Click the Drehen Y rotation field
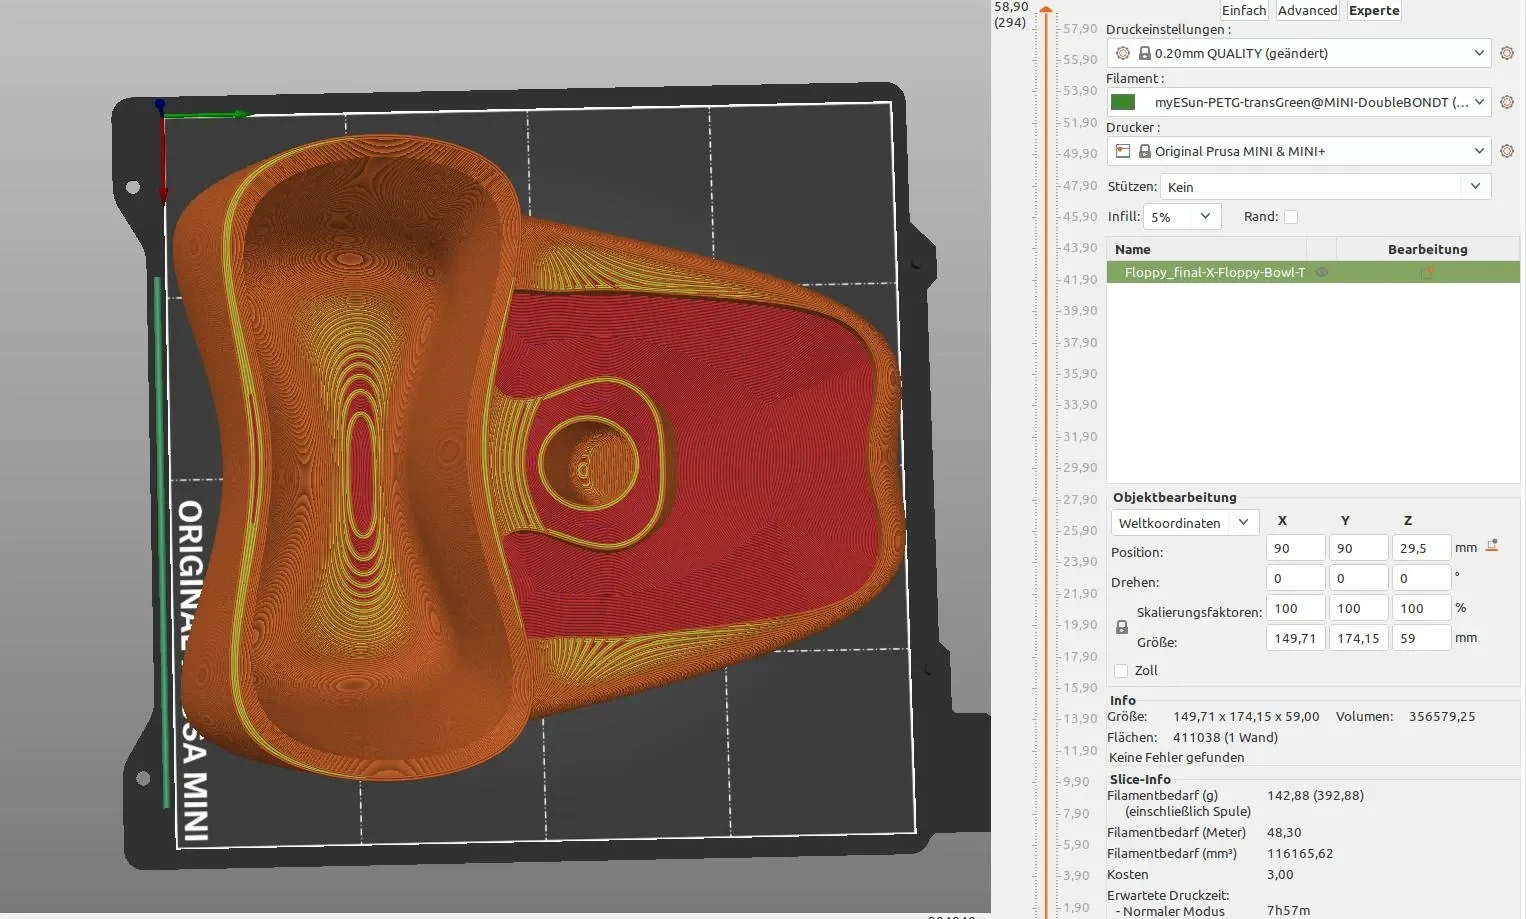Image resolution: width=1526 pixels, height=919 pixels. tap(1358, 578)
